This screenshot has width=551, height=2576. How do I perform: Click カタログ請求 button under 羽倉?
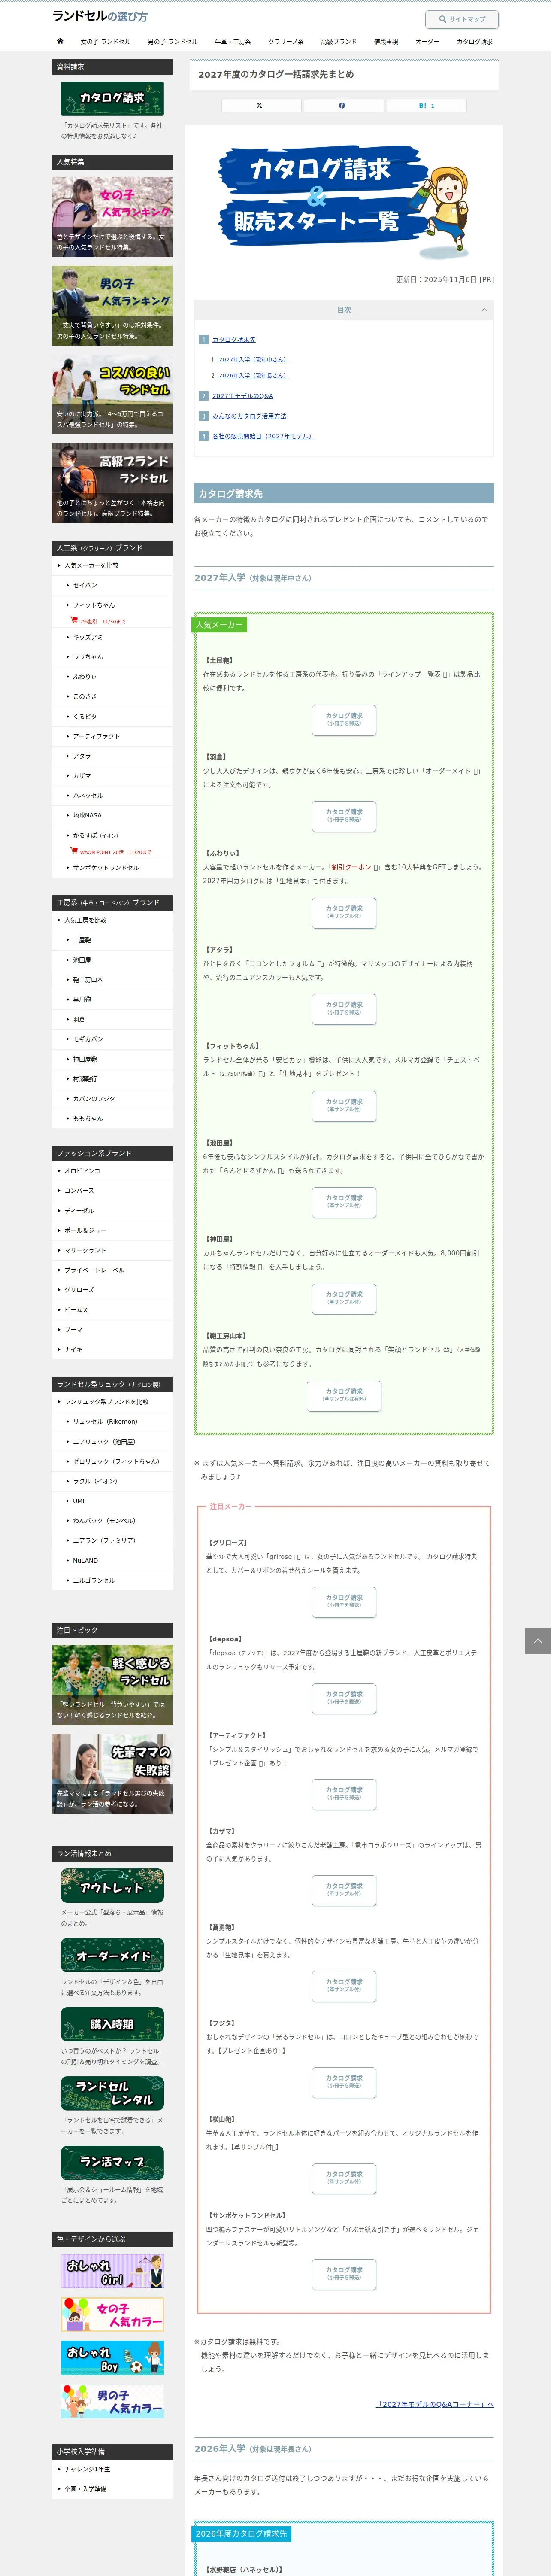[344, 816]
